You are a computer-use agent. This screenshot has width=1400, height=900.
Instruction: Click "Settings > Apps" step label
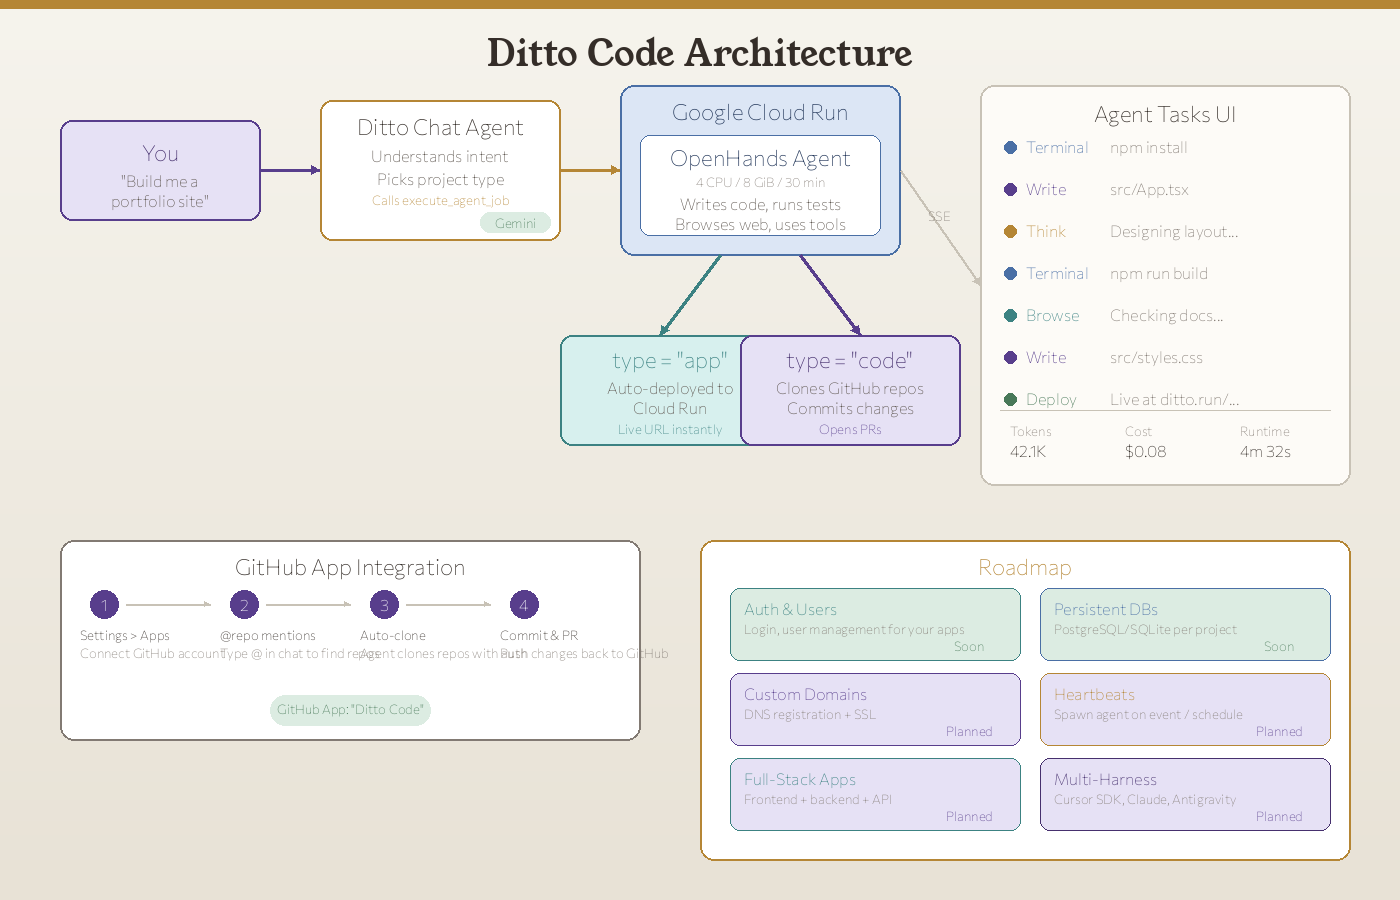coord(125,636)
